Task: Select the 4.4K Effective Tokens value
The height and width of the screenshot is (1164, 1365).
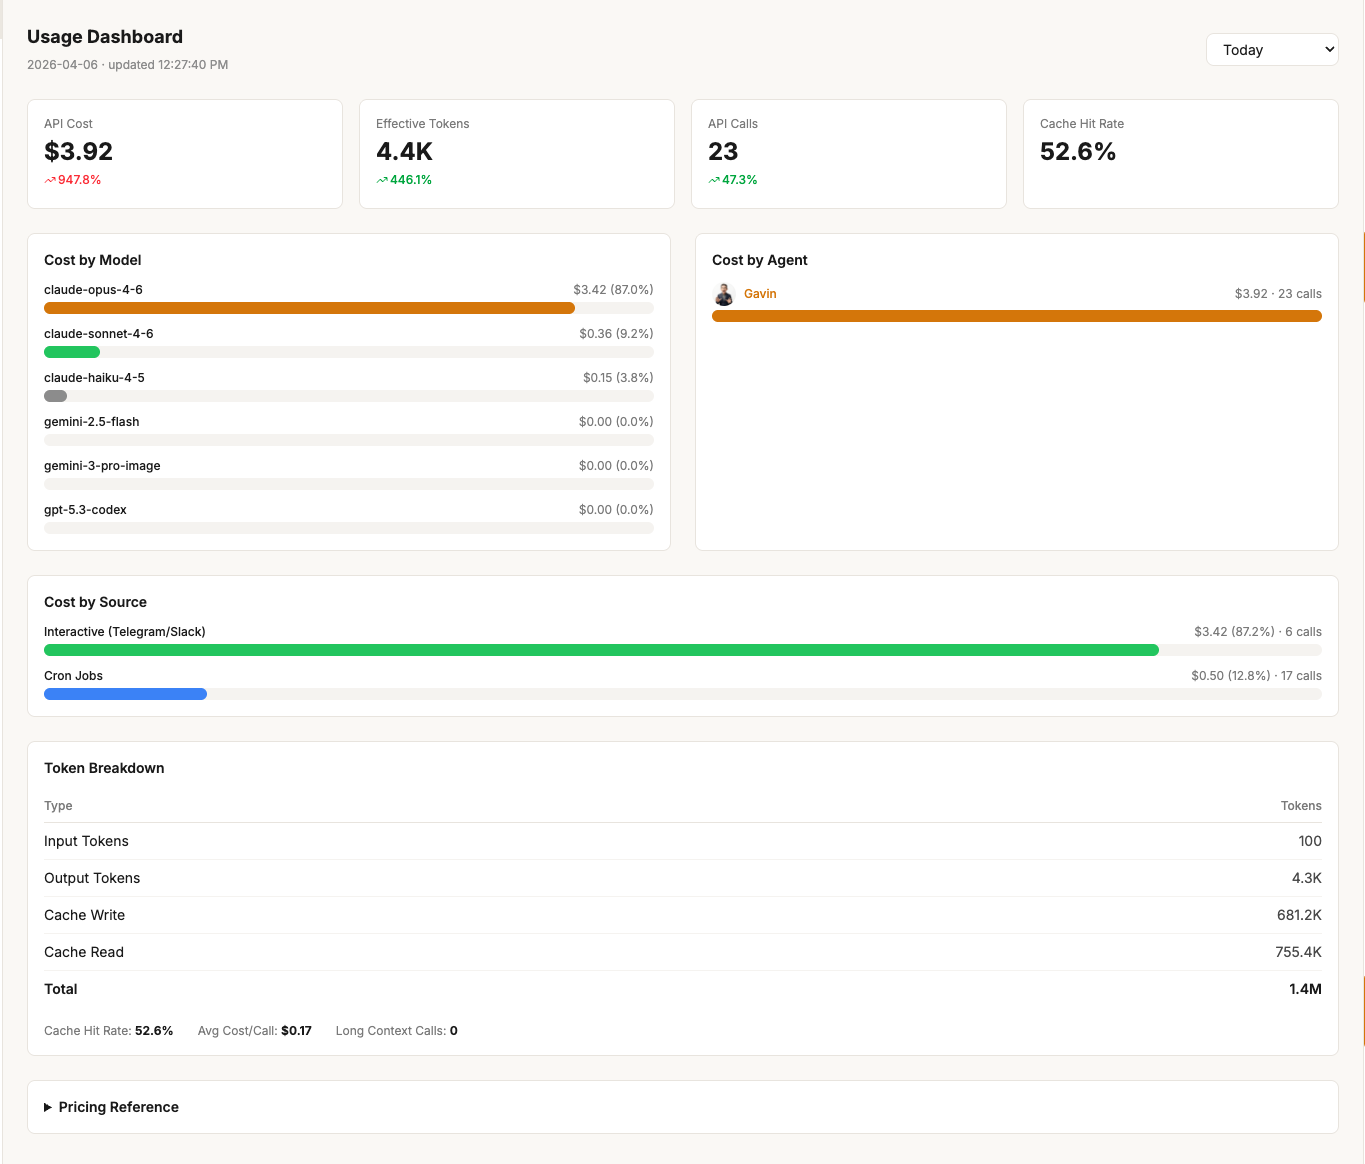Action: 404,152
